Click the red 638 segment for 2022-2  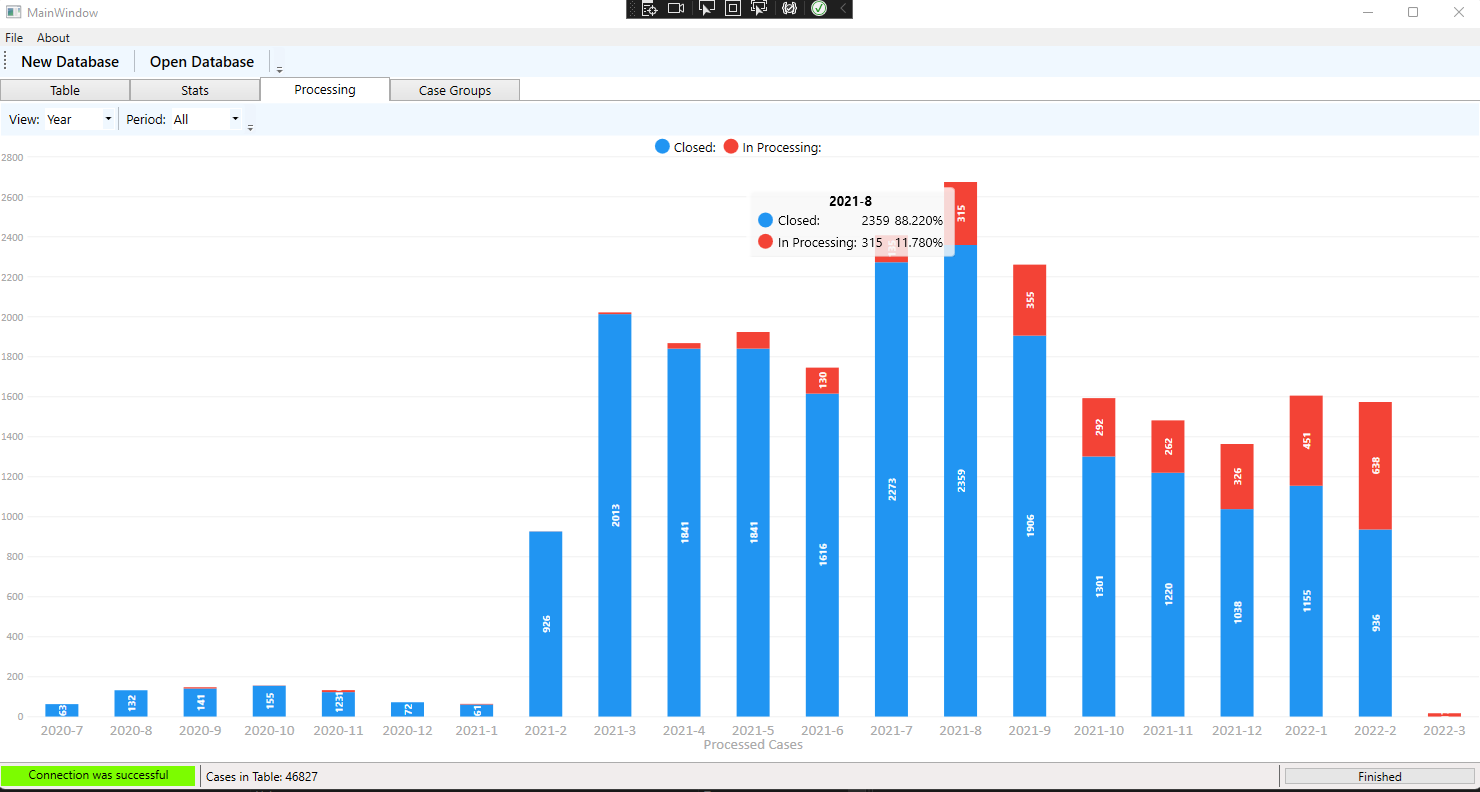tap(1375, 466)
